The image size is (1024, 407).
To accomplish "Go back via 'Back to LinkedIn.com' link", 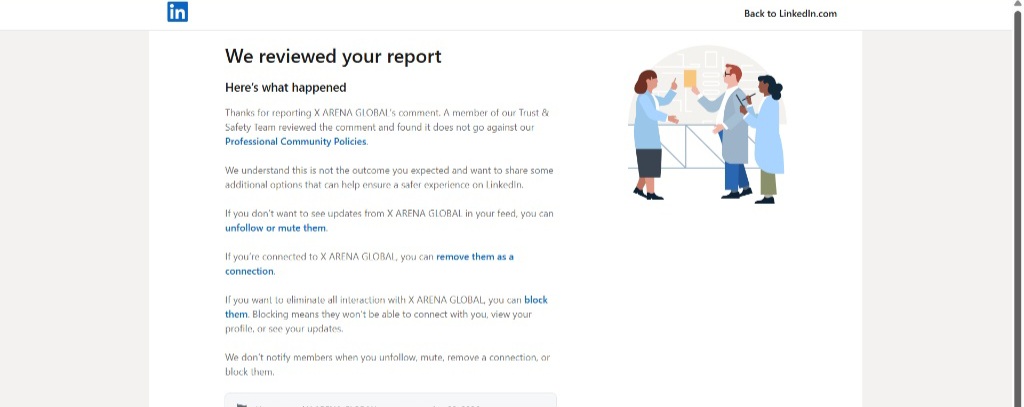I will (790, 13).
